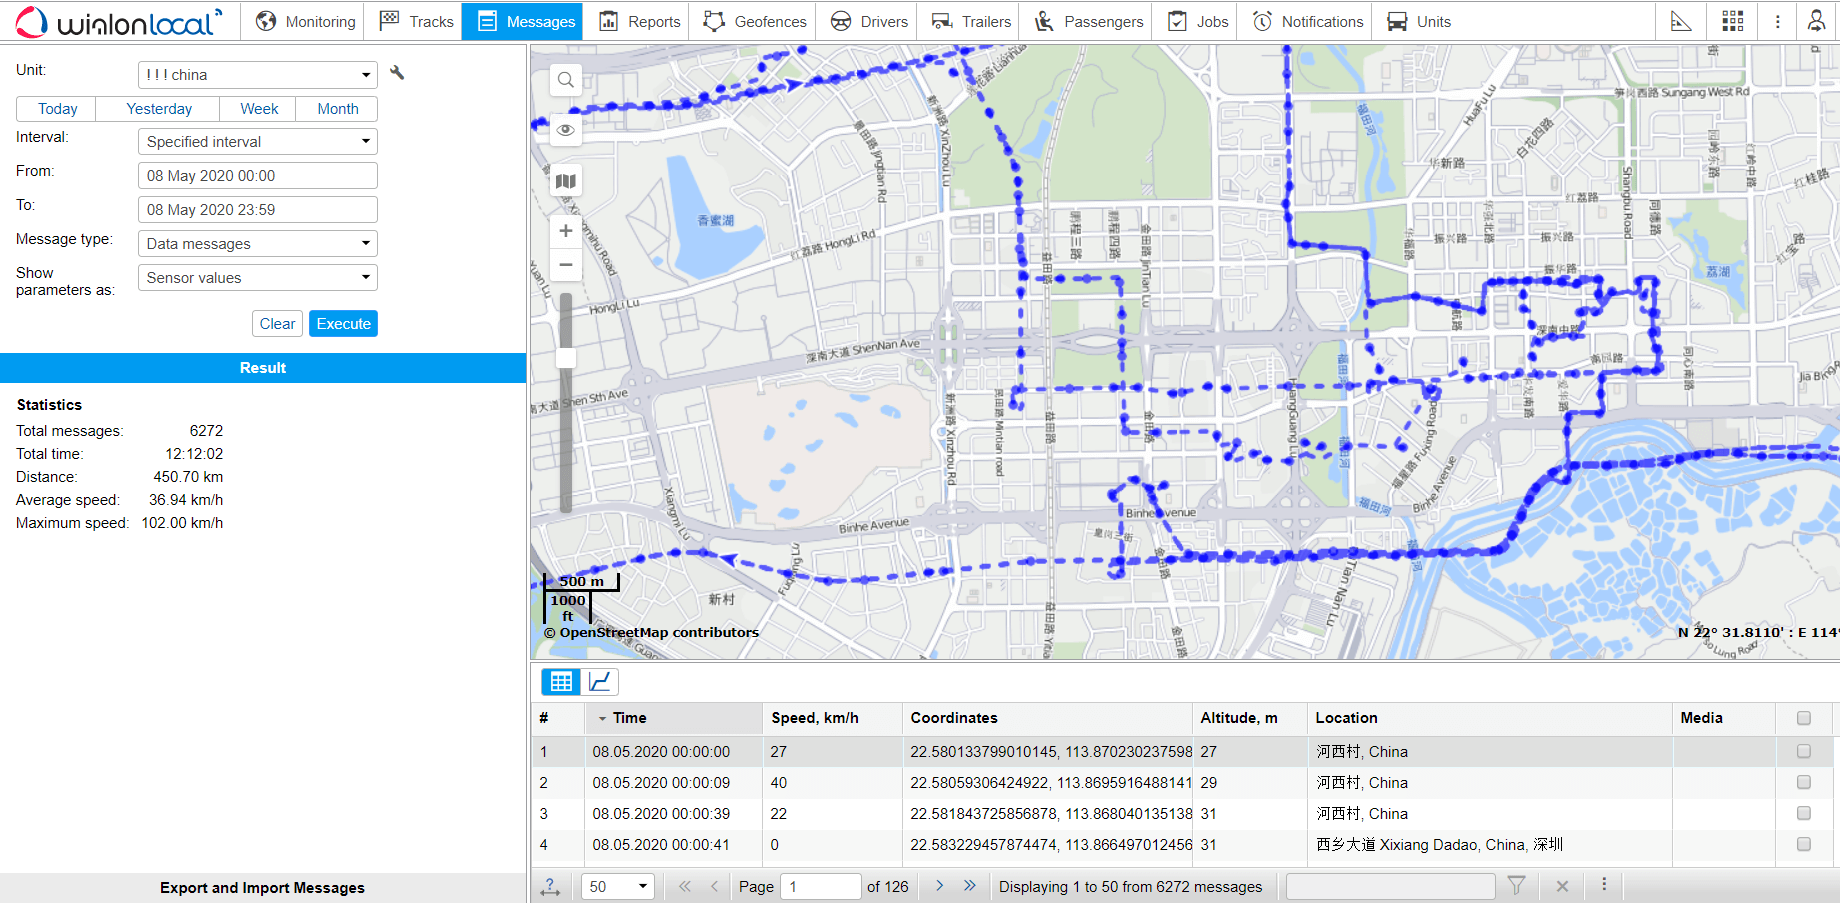The image size is (1840, 903).
Task: Toggle the map visibility eye tool
Action: (565, 130)
